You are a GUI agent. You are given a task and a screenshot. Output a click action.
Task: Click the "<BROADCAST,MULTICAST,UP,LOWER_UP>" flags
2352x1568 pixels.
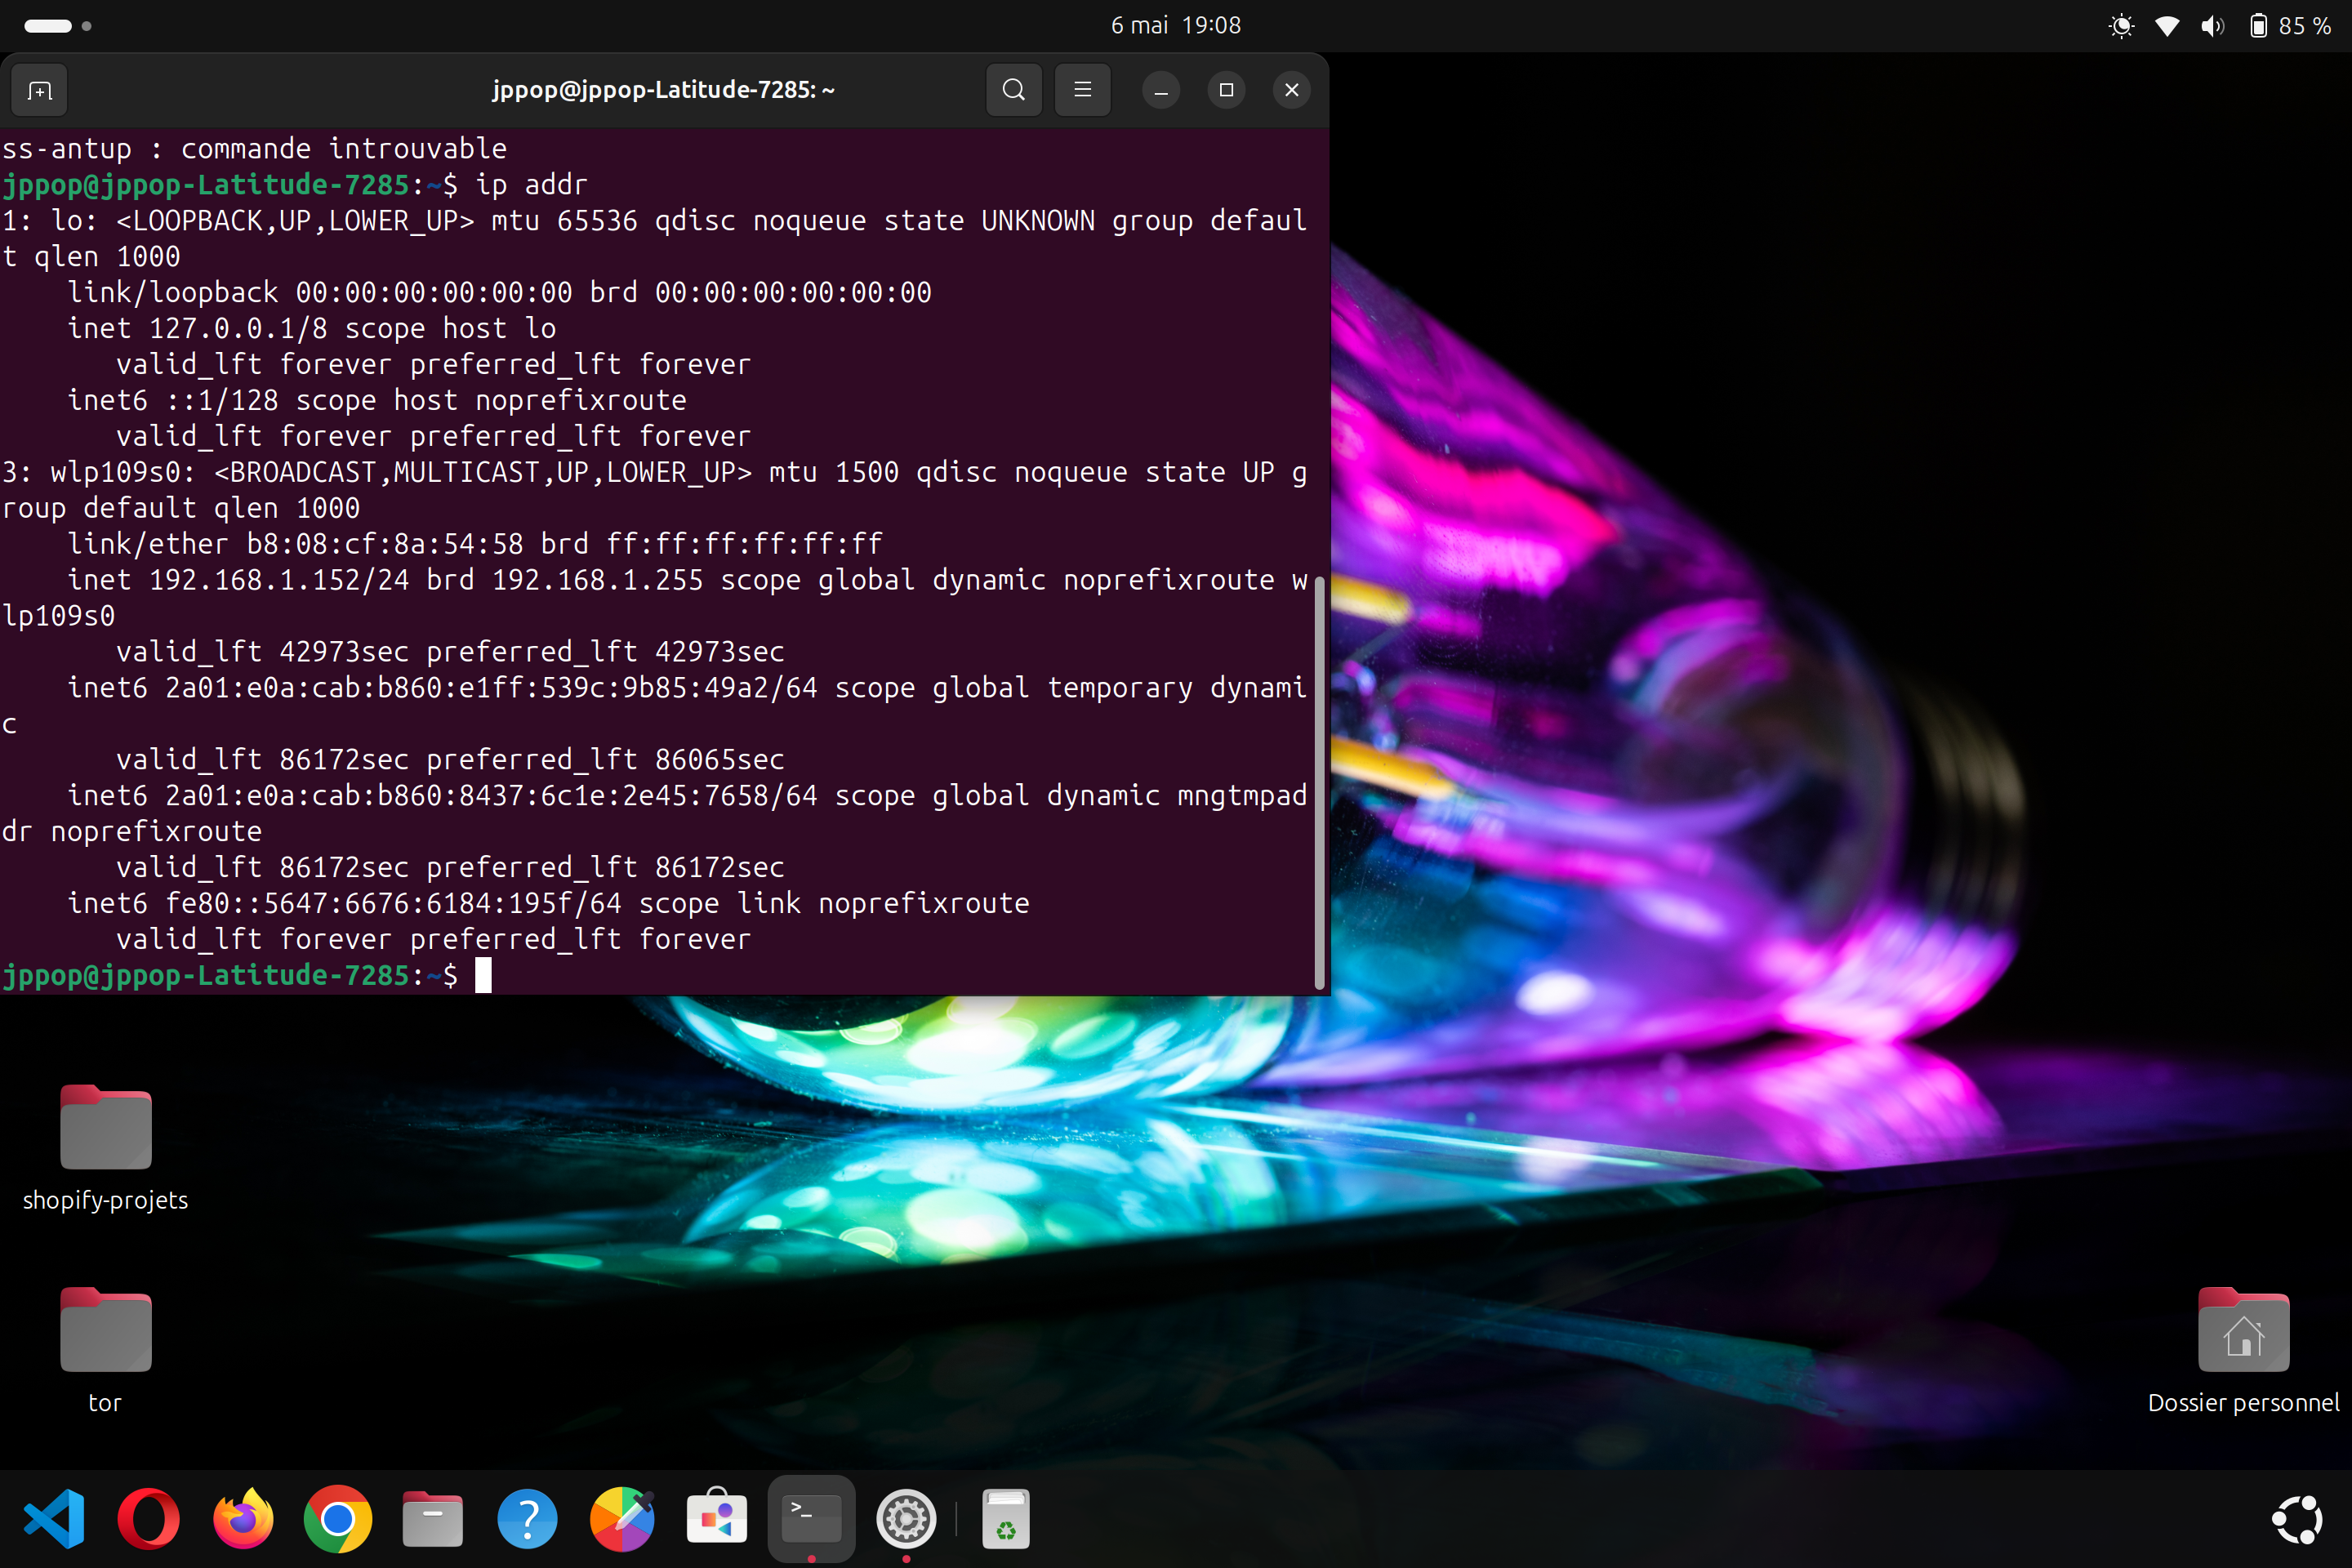pos(483,473)
